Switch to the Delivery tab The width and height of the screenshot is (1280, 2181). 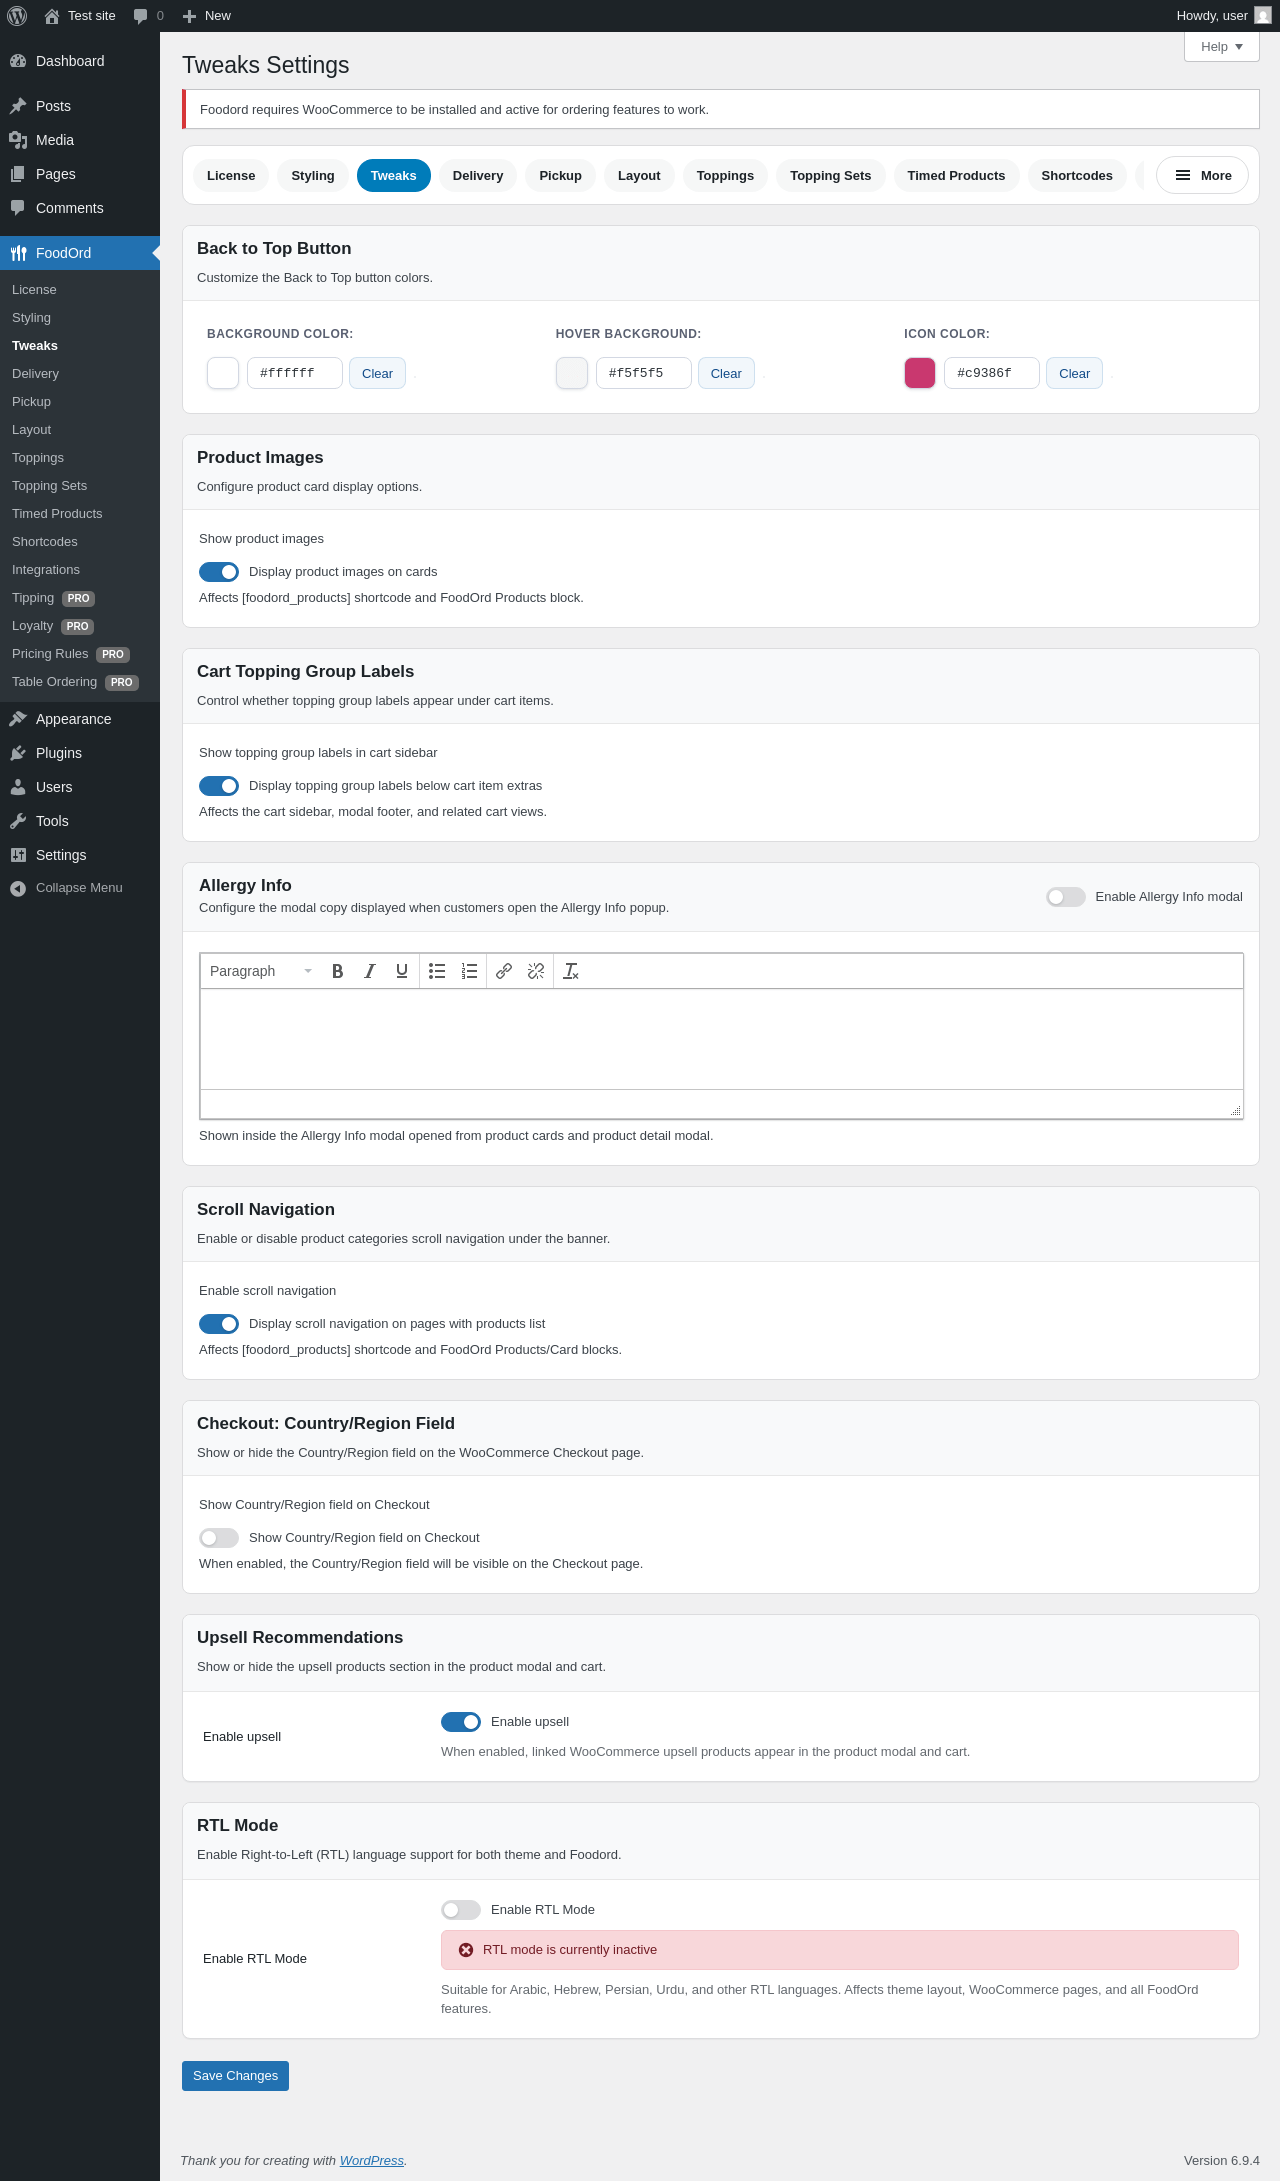point(478,176)
